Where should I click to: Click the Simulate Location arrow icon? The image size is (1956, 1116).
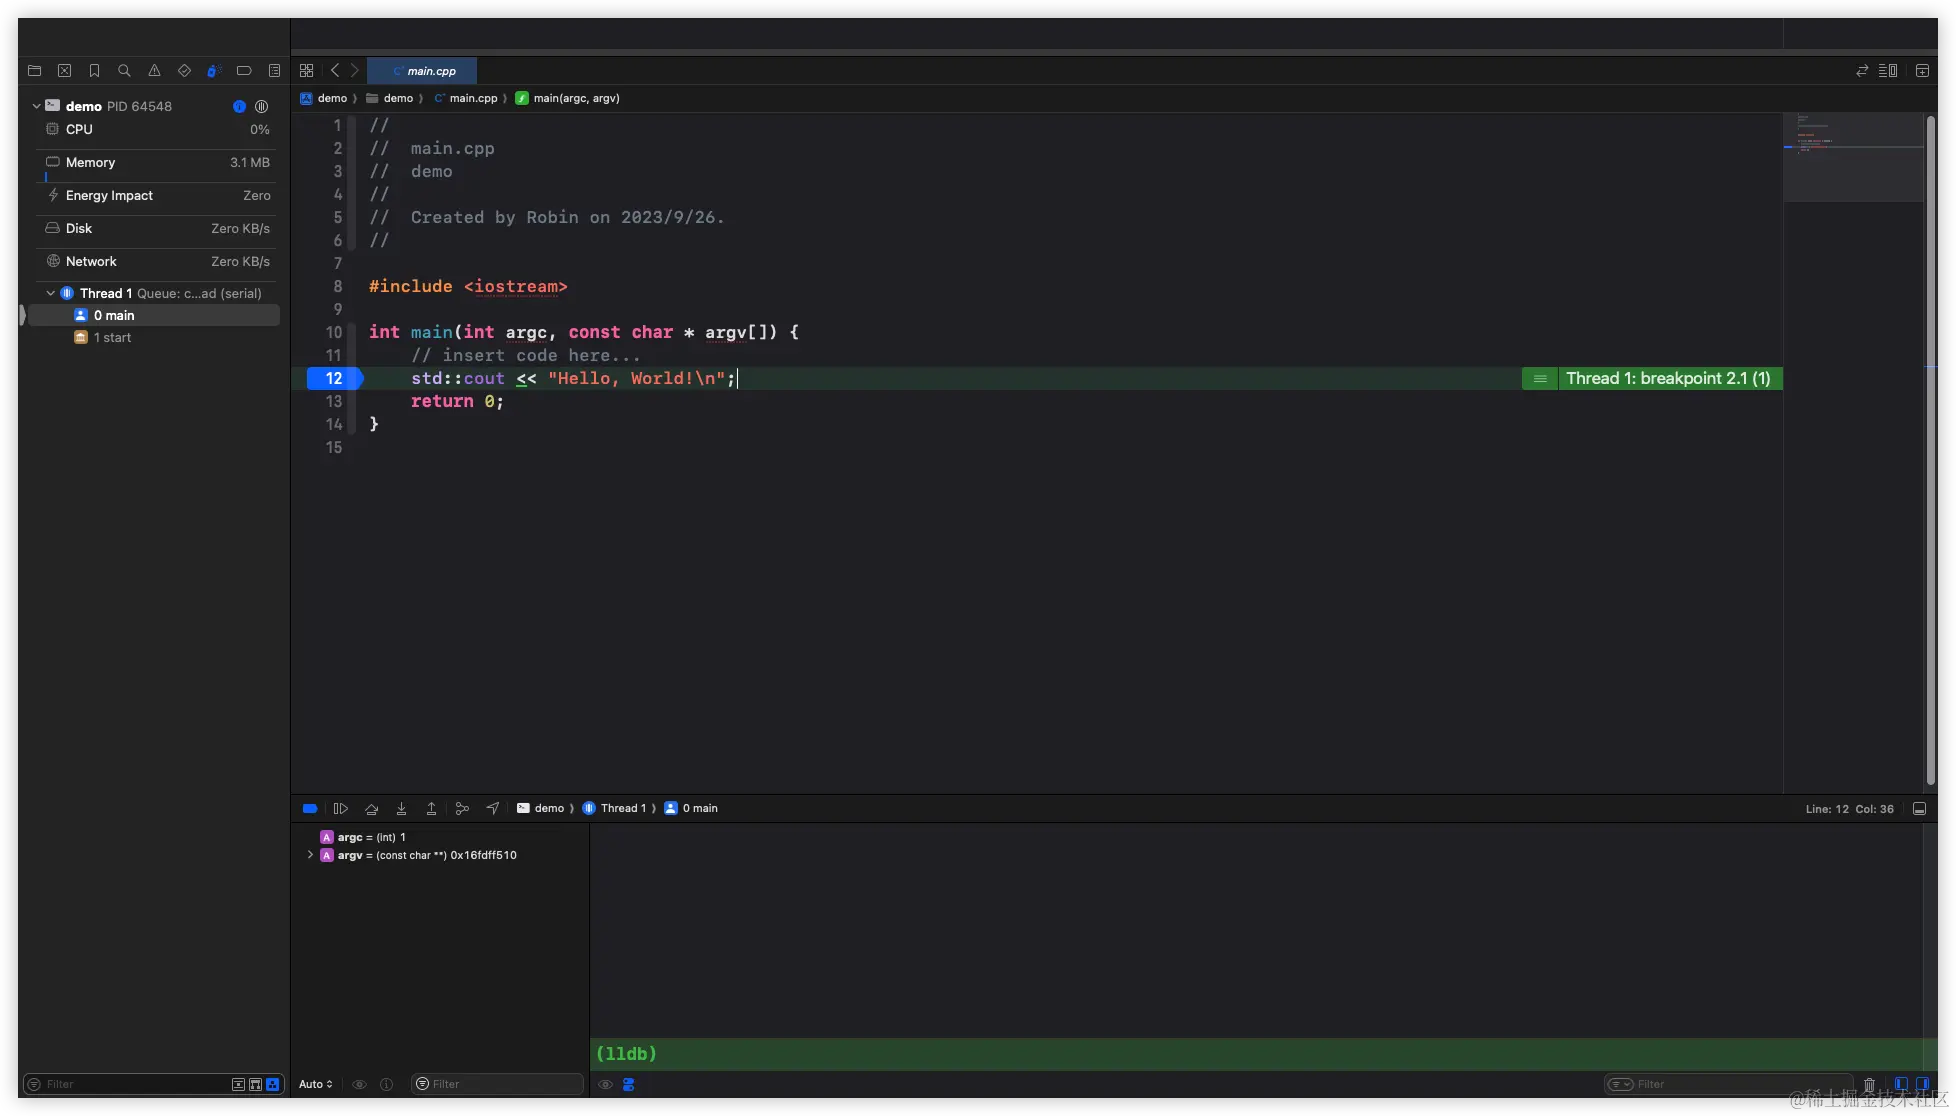[492, 808]
